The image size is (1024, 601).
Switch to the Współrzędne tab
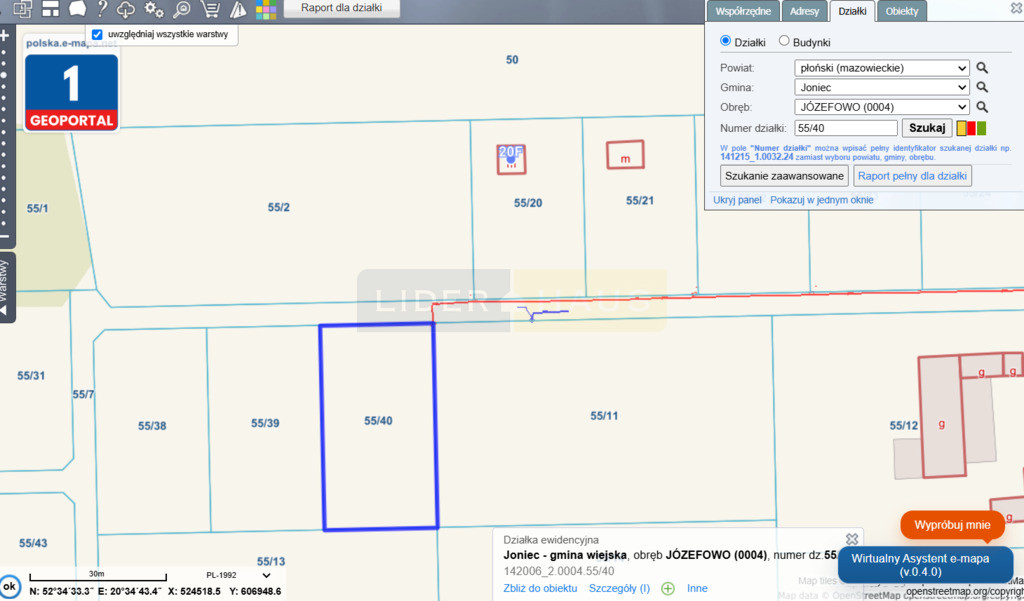coord(743,11)
